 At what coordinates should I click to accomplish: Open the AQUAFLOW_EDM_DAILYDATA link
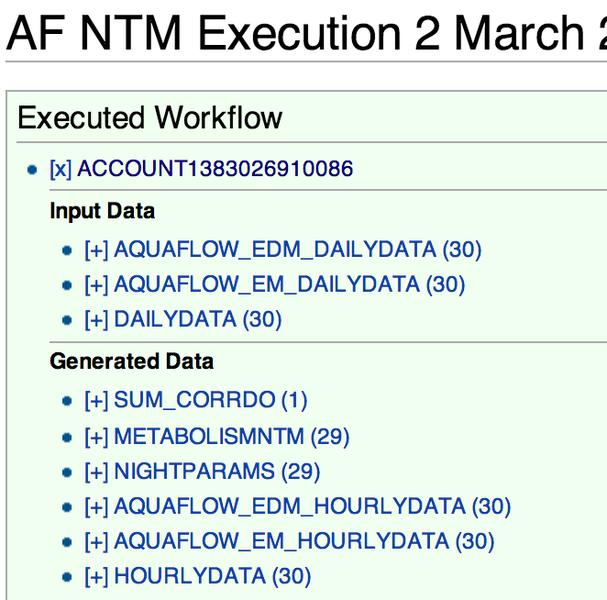(x=275, y=249)
